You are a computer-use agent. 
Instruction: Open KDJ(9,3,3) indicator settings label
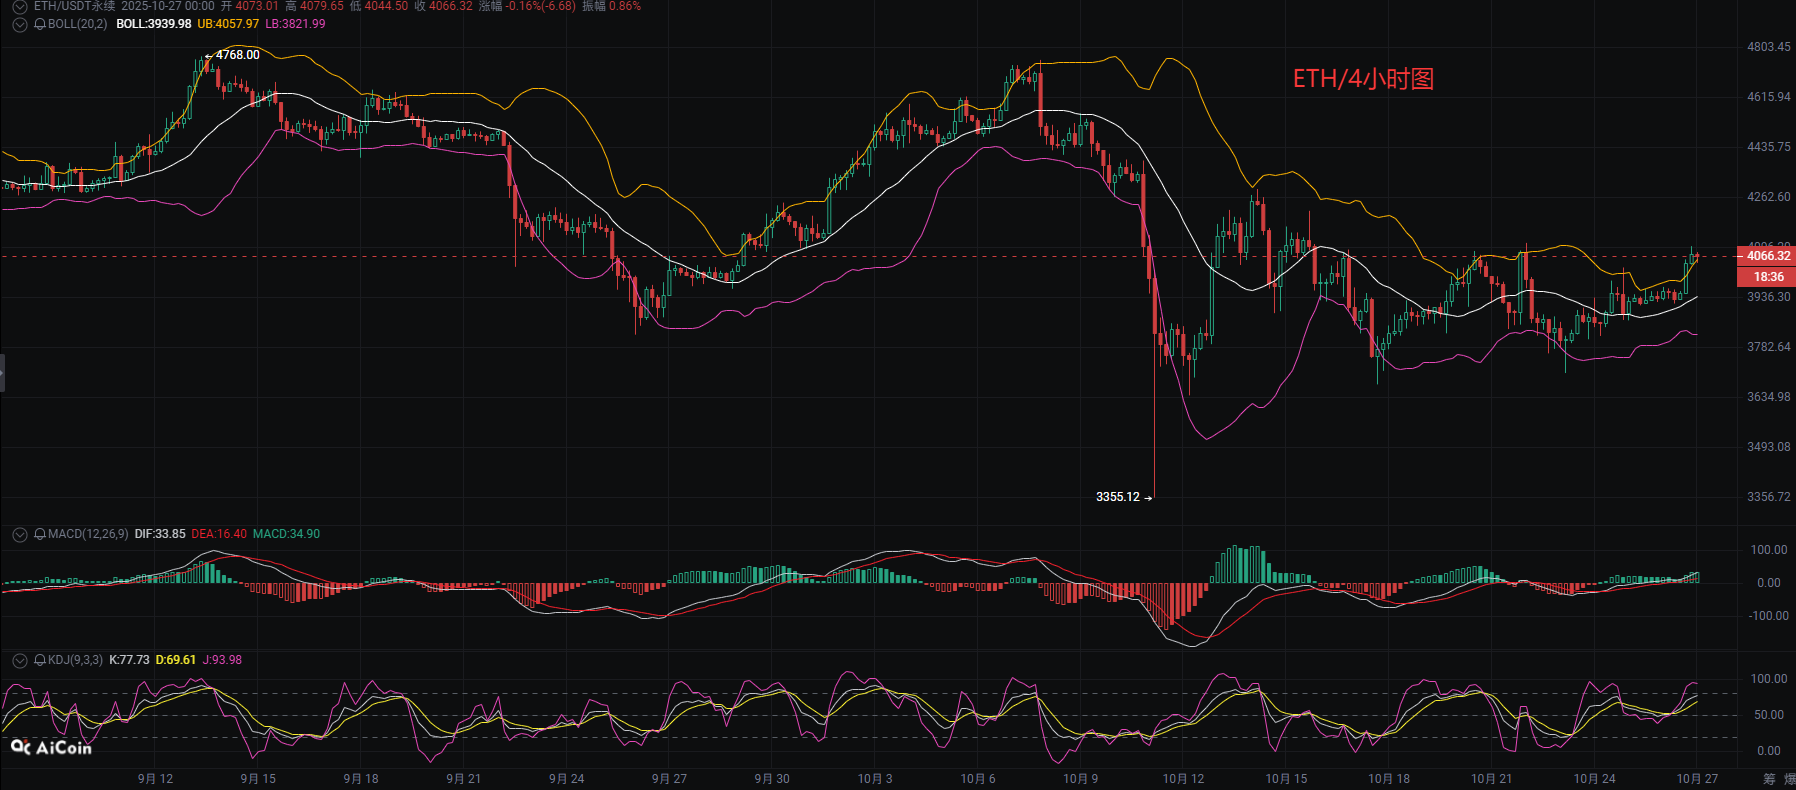[75, 660]
